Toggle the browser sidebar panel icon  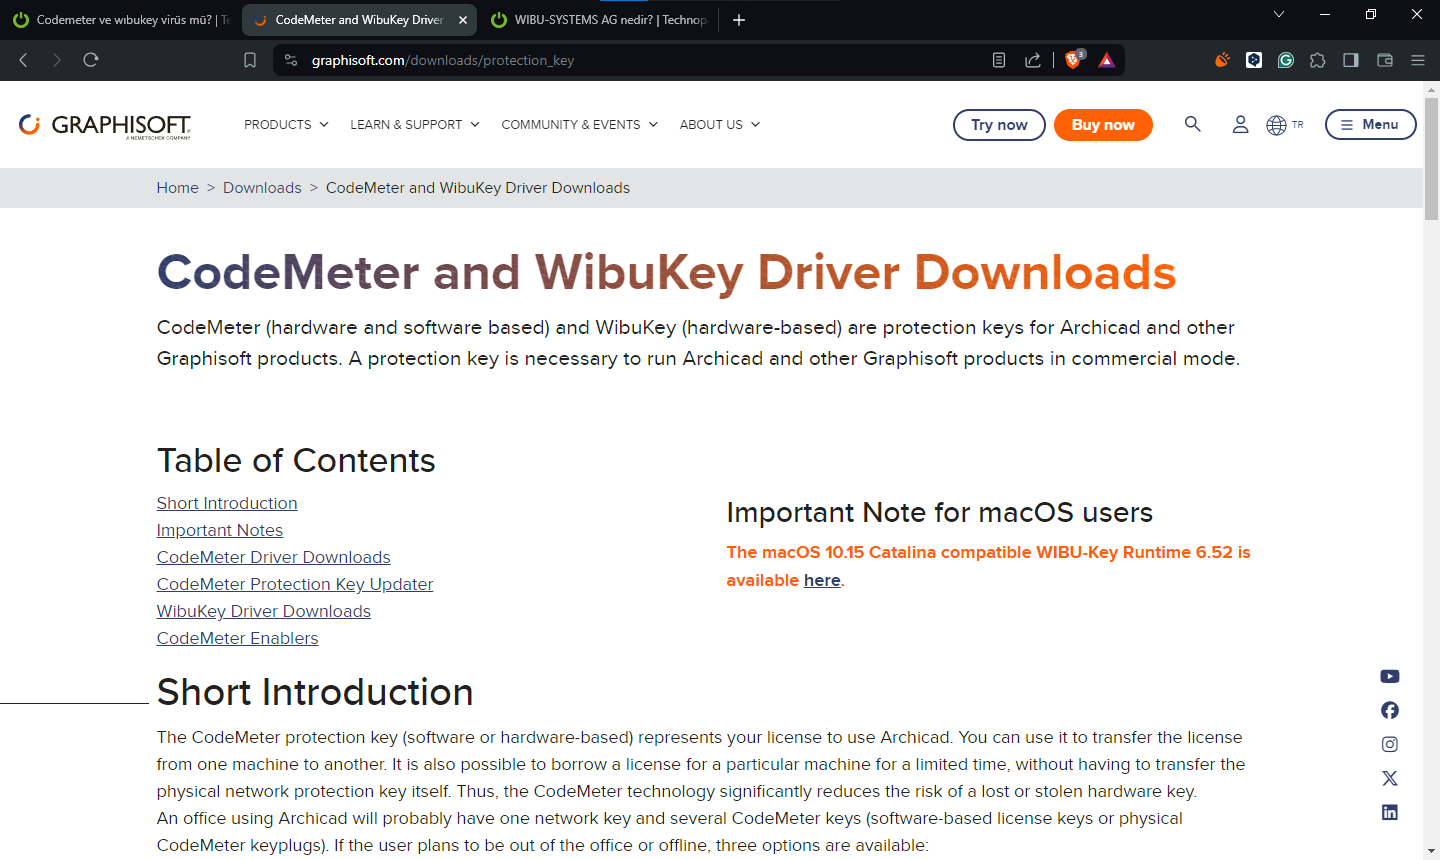tap(1351, 60)
